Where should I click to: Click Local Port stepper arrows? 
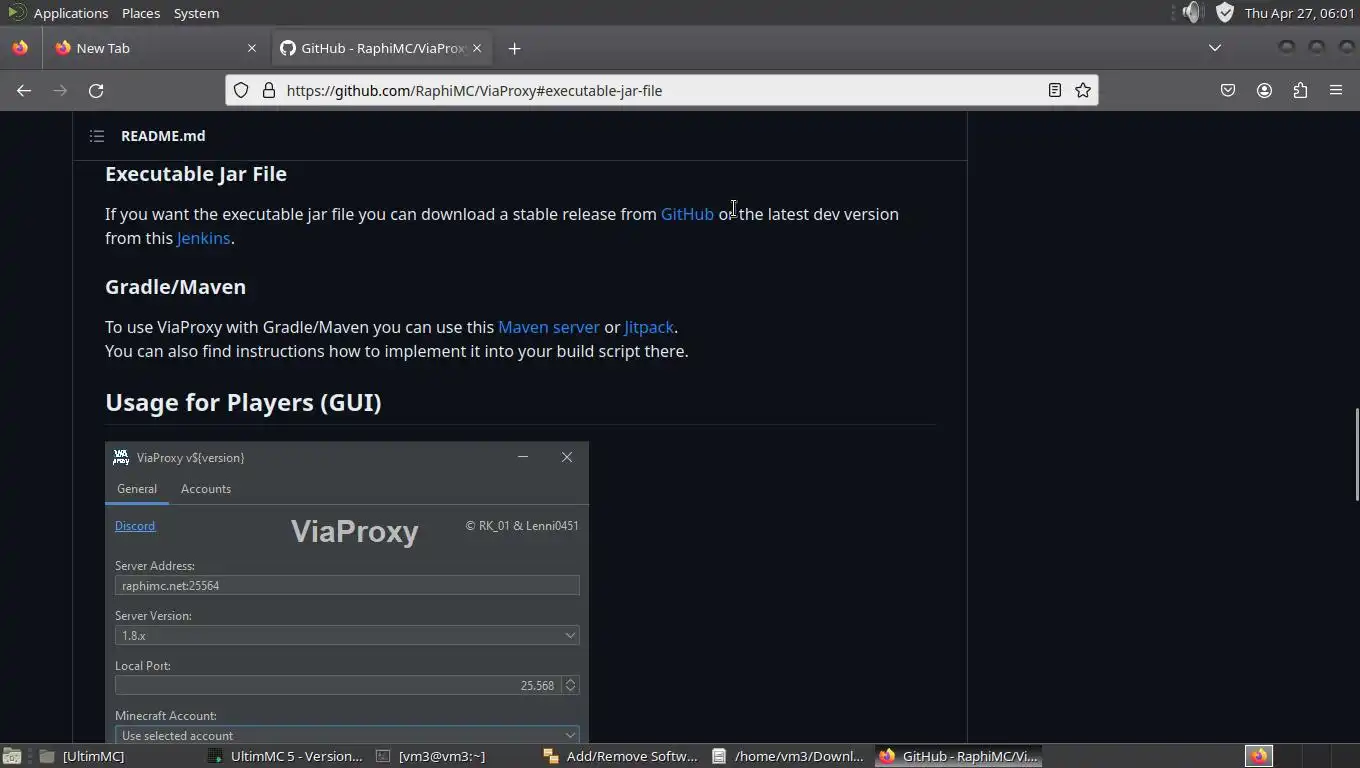tap(570, 685)
